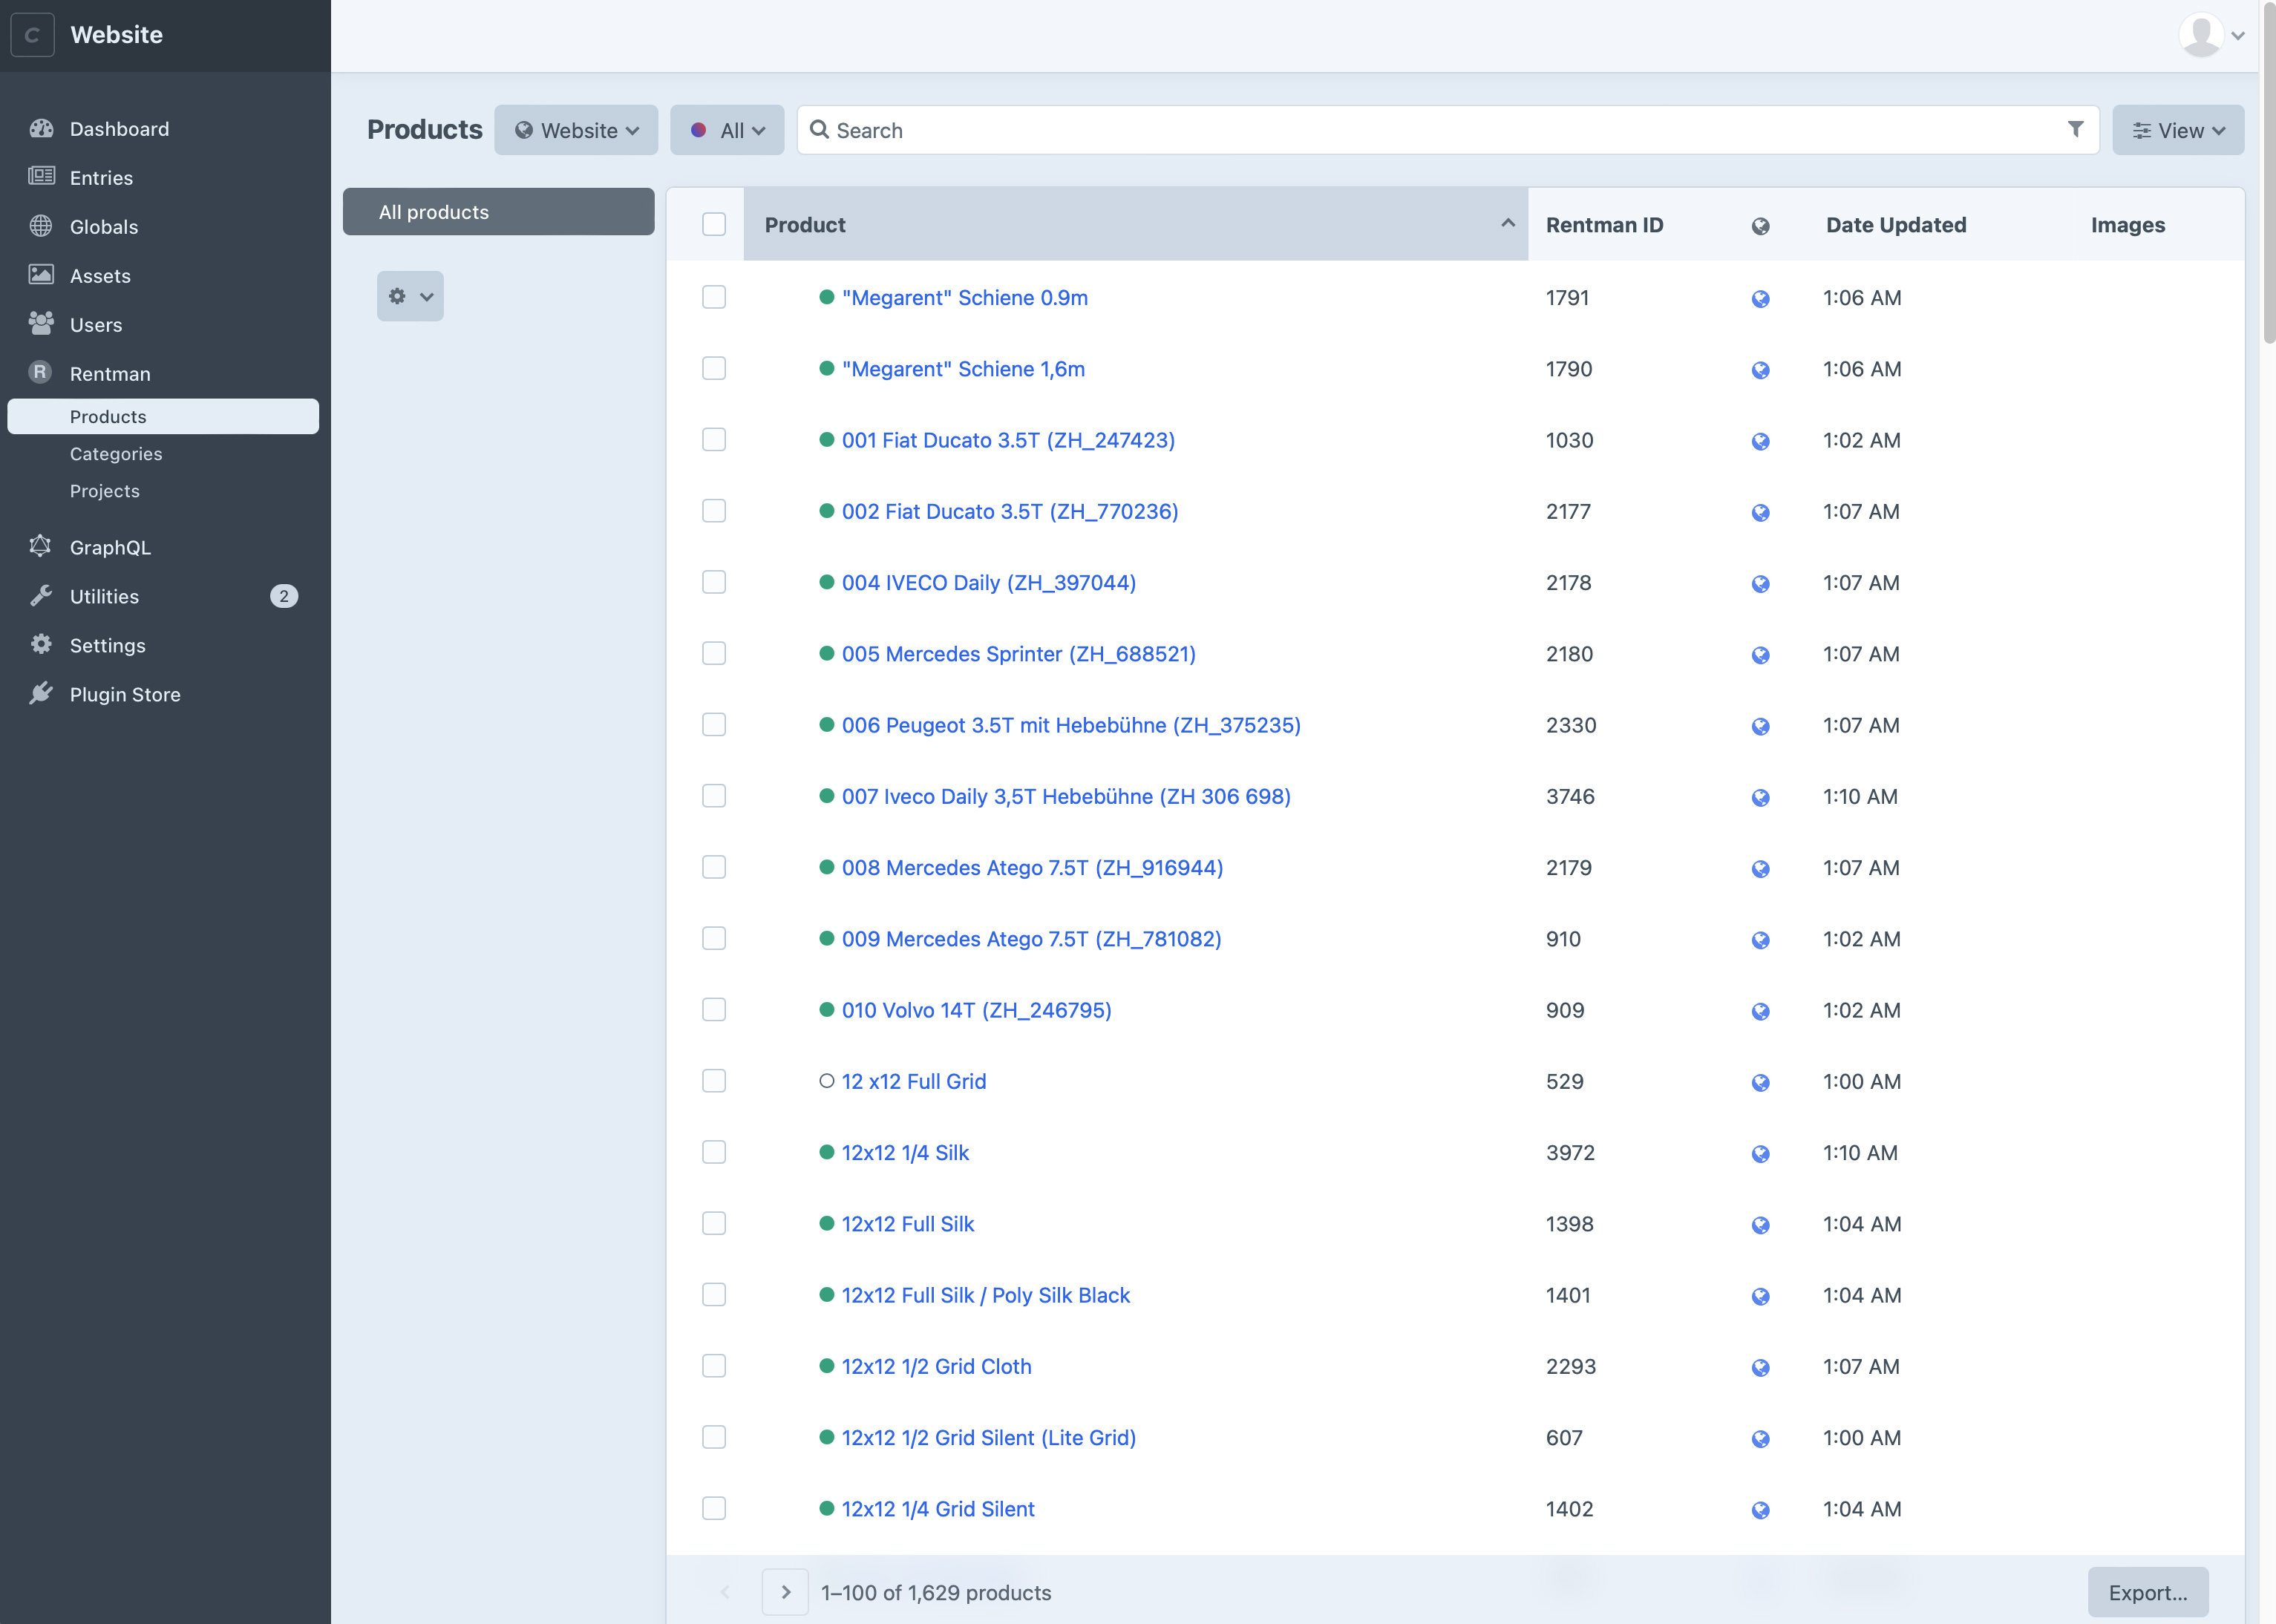Click globe icon in 12x12 1/4 Silk row
The width and height of the screenshot is (2276, 1624).
pyautogui.click(x=1761, y=1154)
